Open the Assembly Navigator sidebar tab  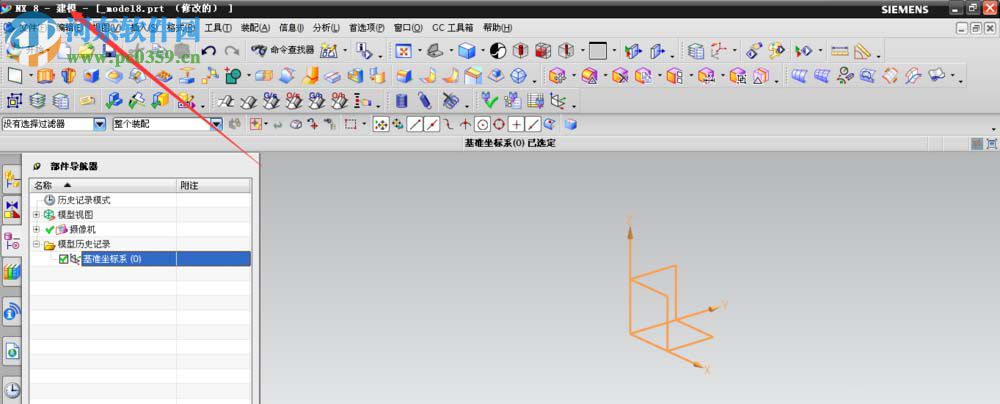(12, 180)
